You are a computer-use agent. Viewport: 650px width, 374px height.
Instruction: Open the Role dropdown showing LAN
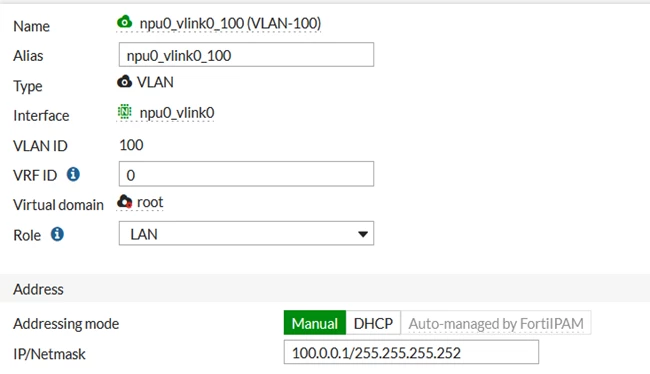coord(246,233)
